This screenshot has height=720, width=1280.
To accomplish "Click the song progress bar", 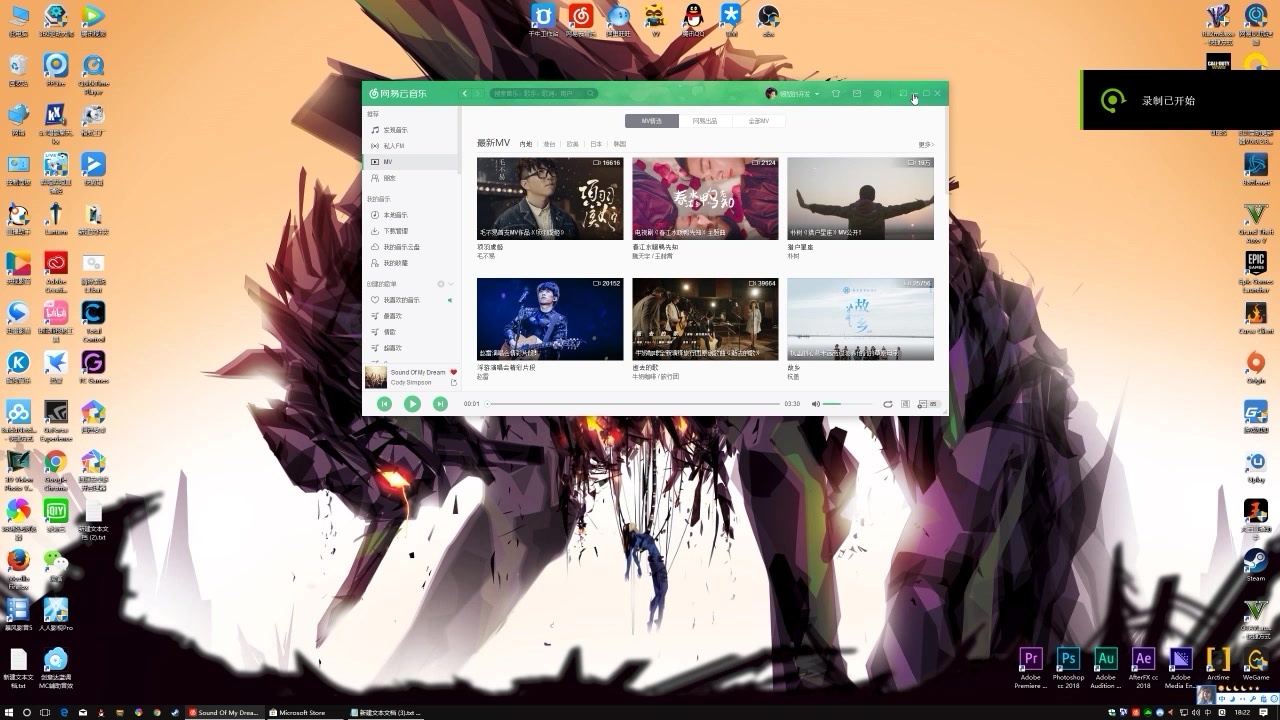I will (633, 404).
